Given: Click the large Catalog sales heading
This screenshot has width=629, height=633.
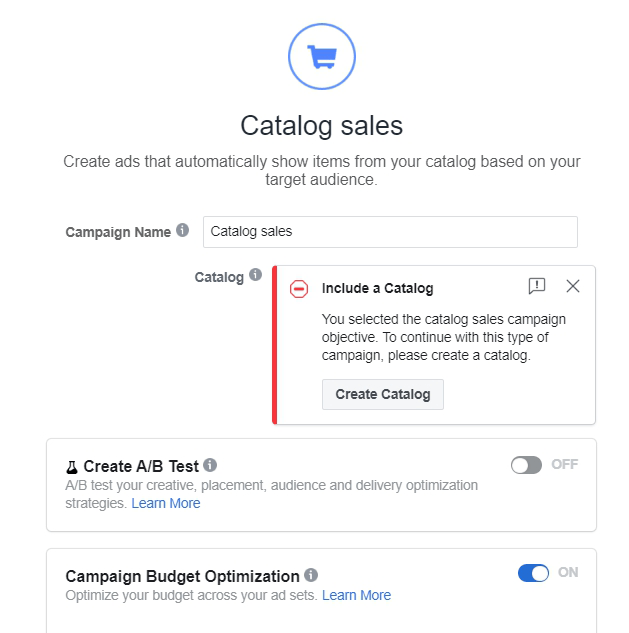Looking at the screenshot, I should 322,126.
